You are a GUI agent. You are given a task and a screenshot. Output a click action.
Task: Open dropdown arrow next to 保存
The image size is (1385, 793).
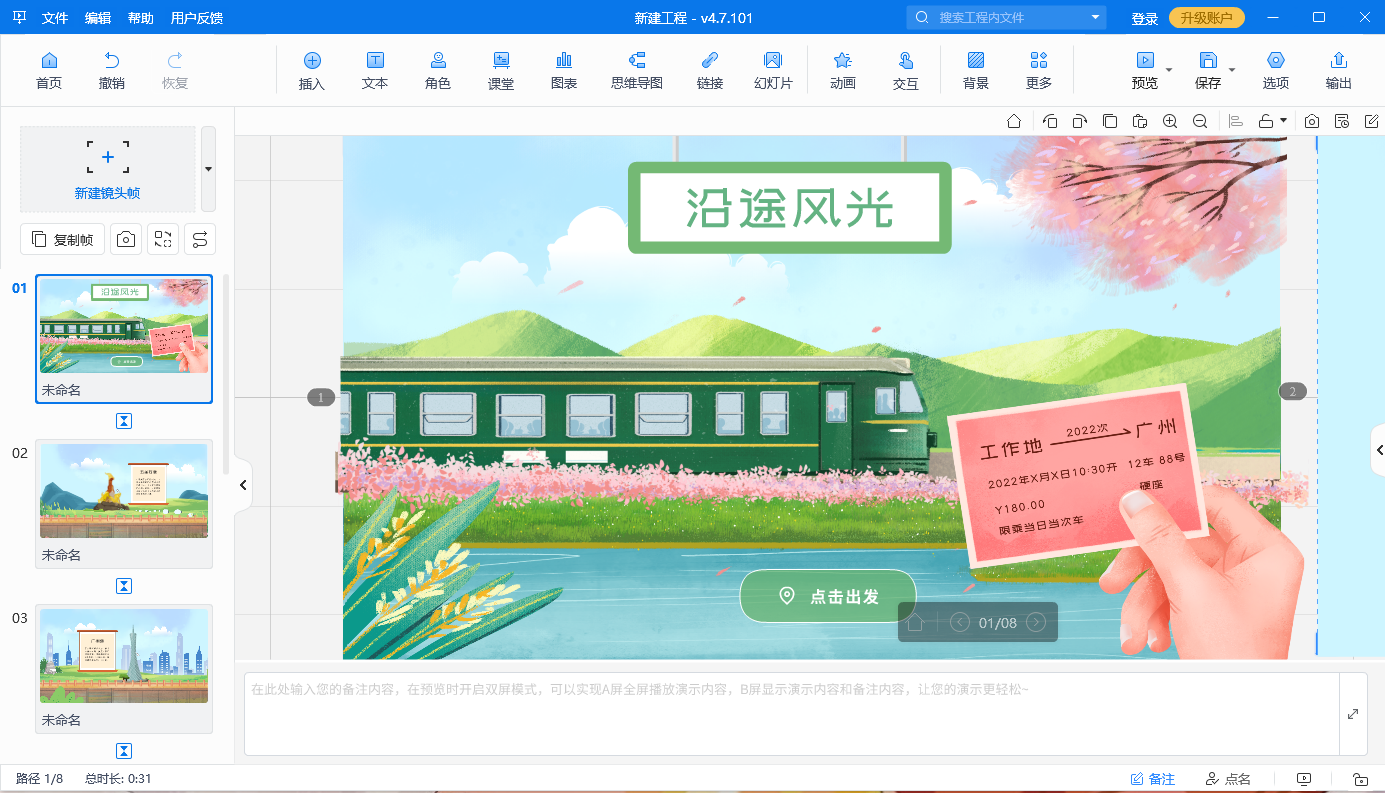[x=1232, y=70]
